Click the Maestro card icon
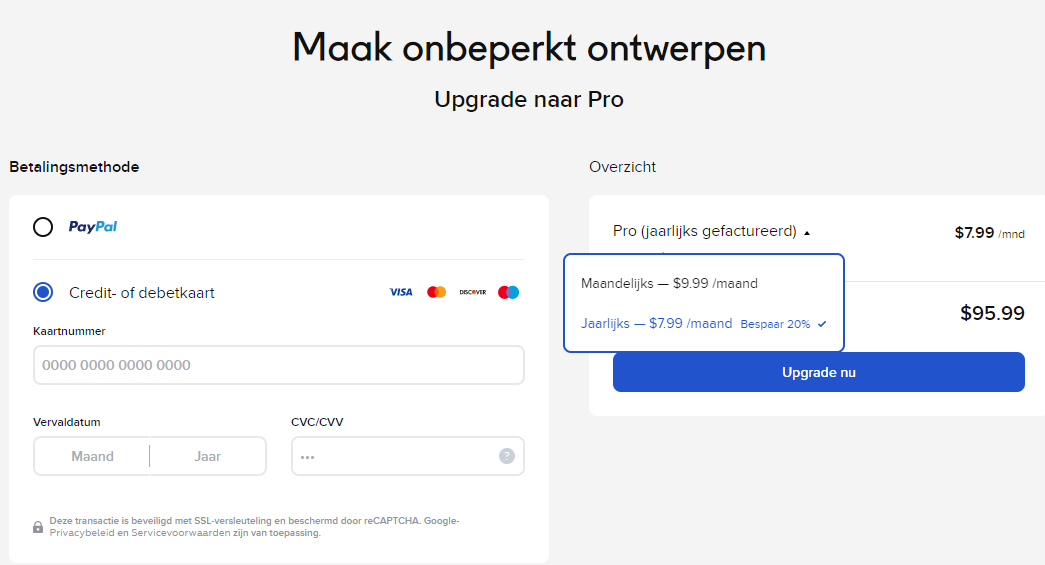This screenshot has height=565, width=1045. [509, 292]
